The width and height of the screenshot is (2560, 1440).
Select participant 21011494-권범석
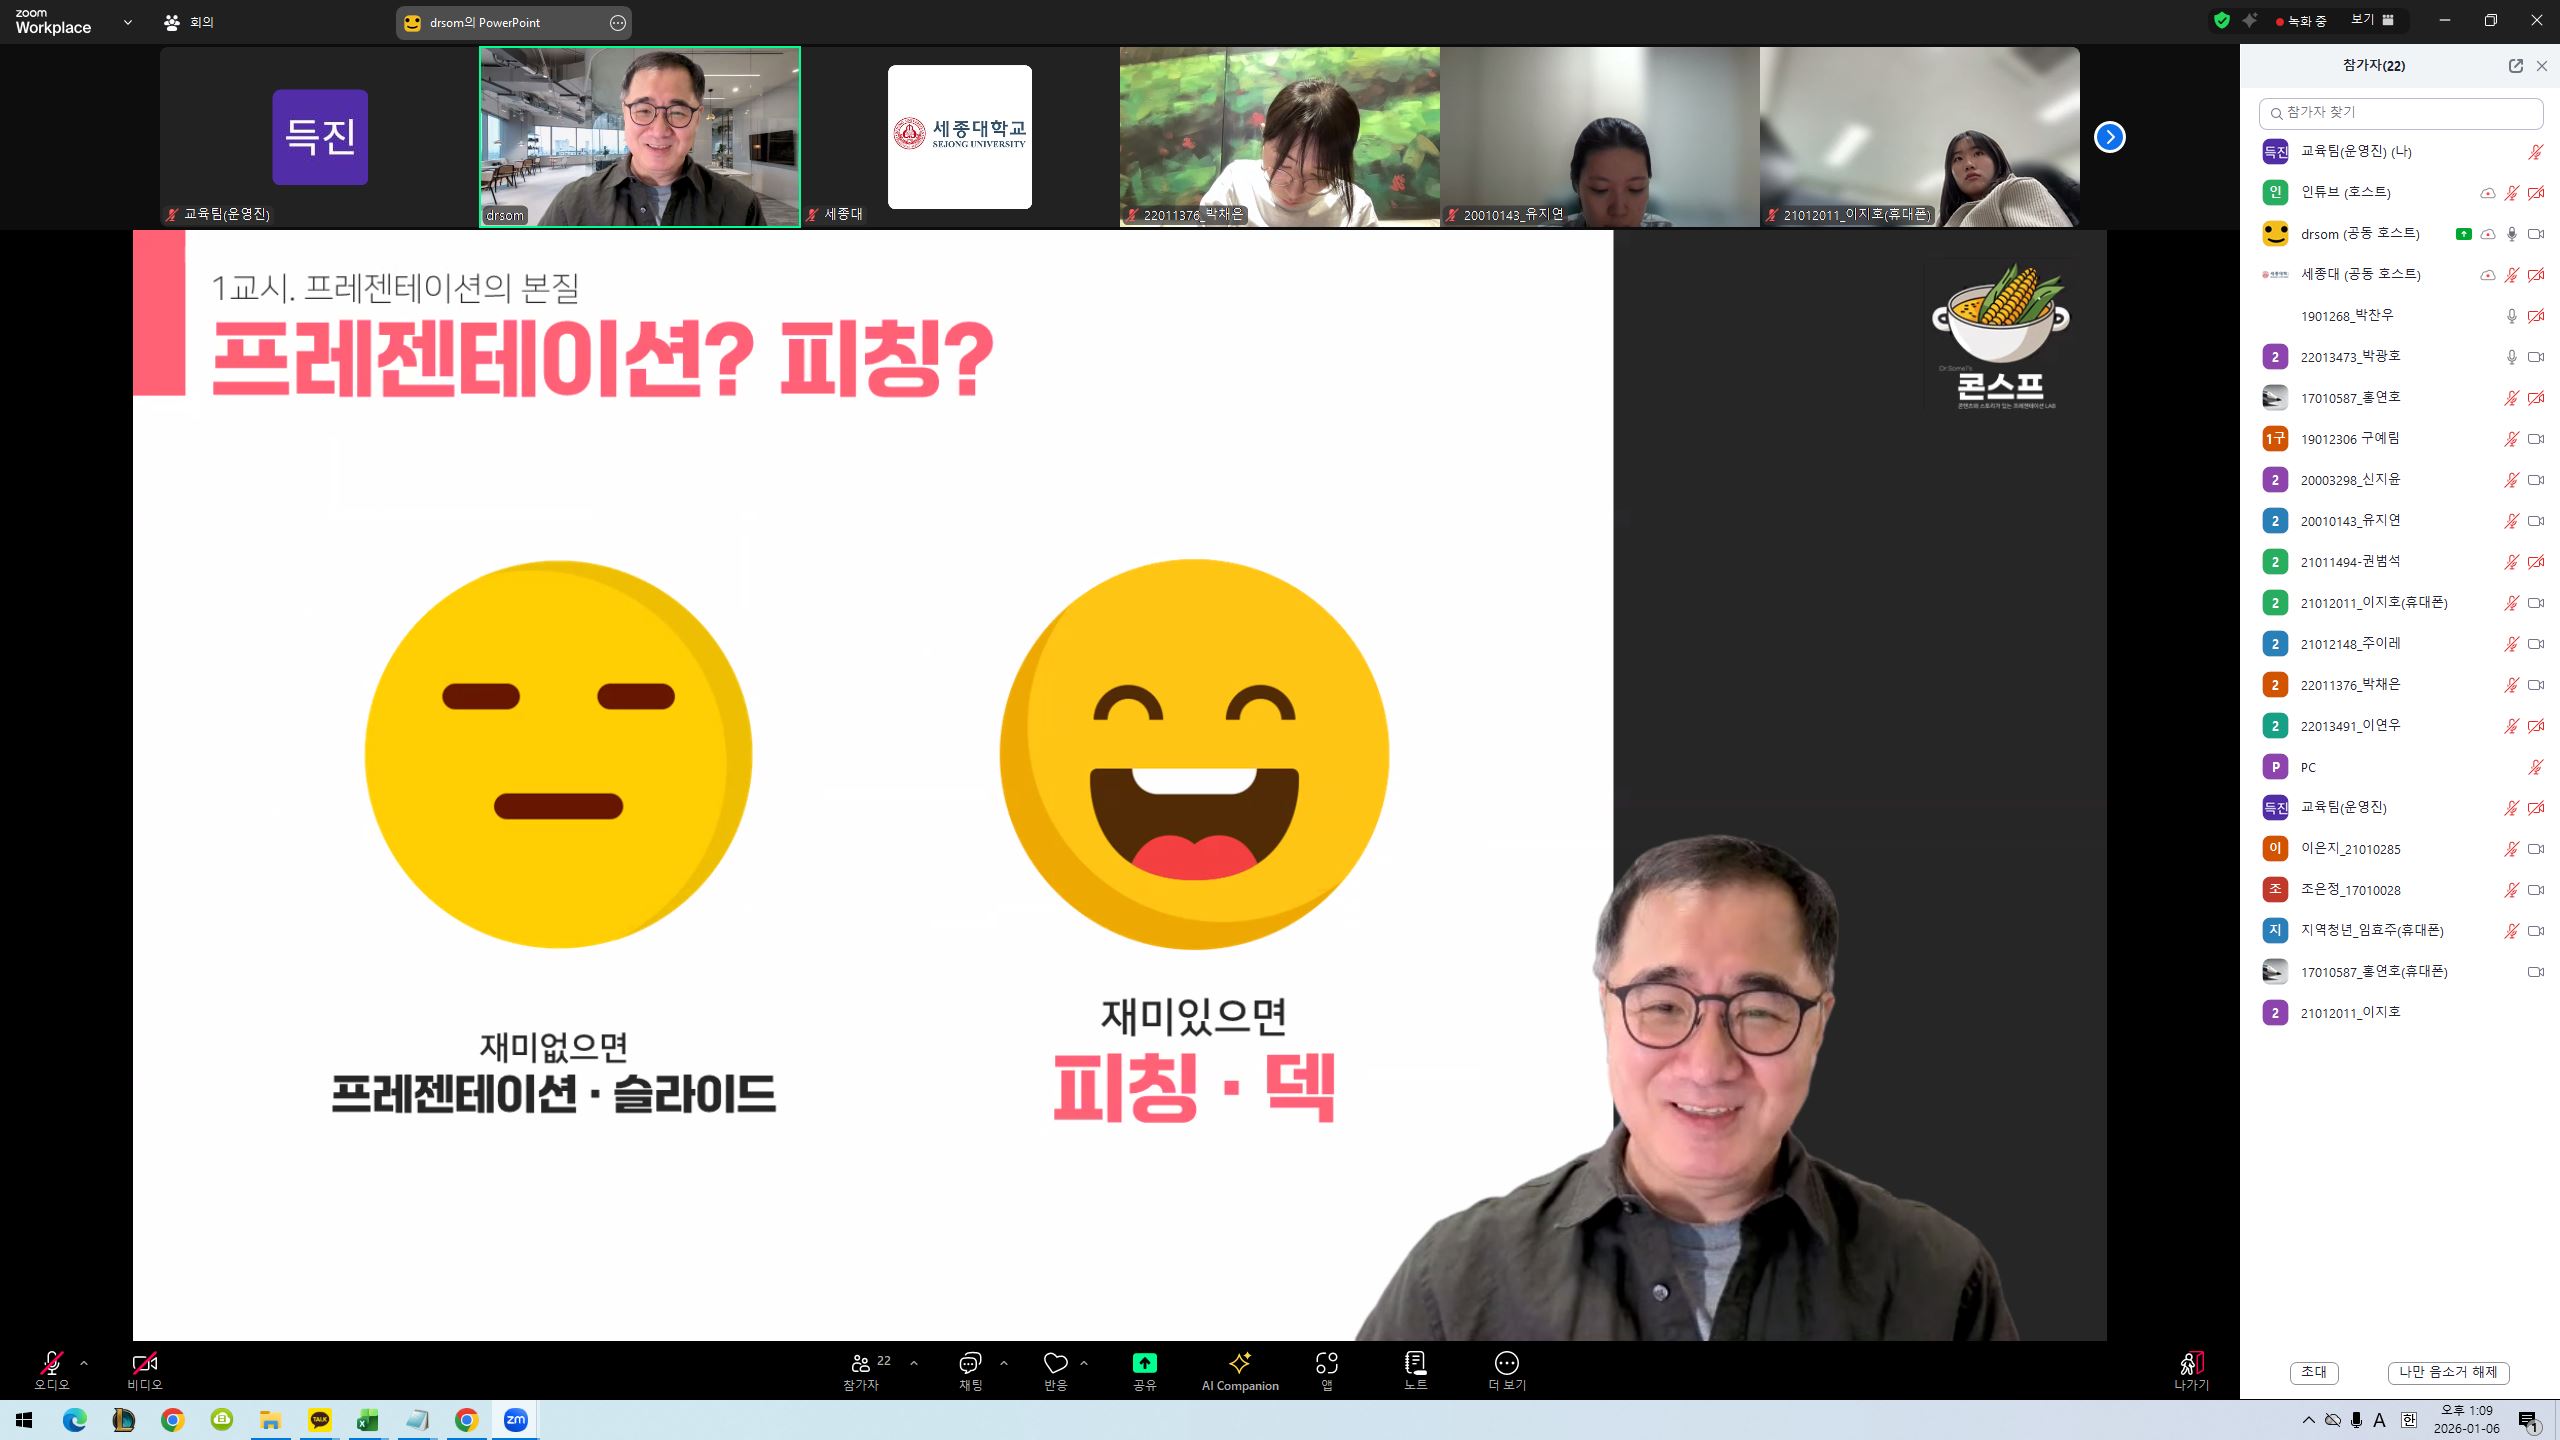click(2400, 562)
